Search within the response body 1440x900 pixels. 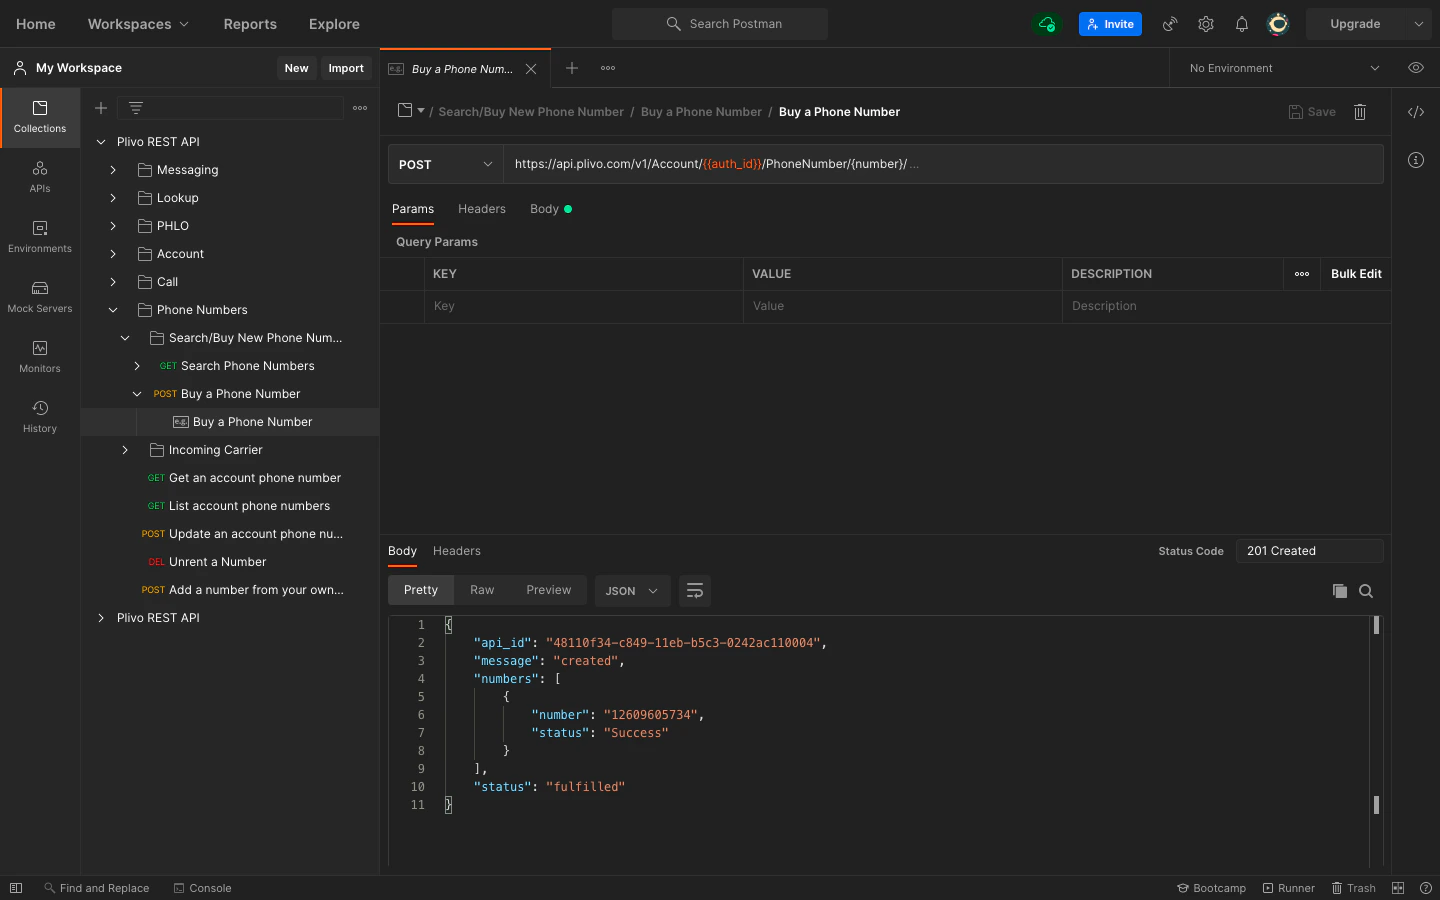pos(1366,591)
